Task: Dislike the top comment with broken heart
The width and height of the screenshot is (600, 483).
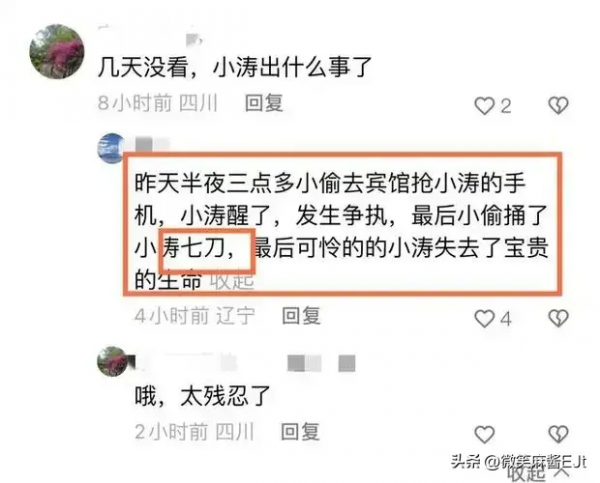Action: (559, 106)
